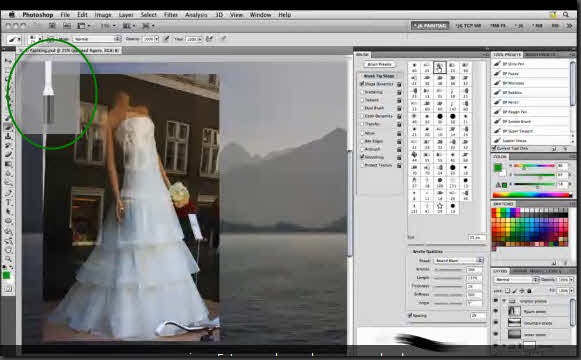The height and width of the screenshot is (360, 581).
Task: Open the Spotlight search icon
Action: point(566,14)
